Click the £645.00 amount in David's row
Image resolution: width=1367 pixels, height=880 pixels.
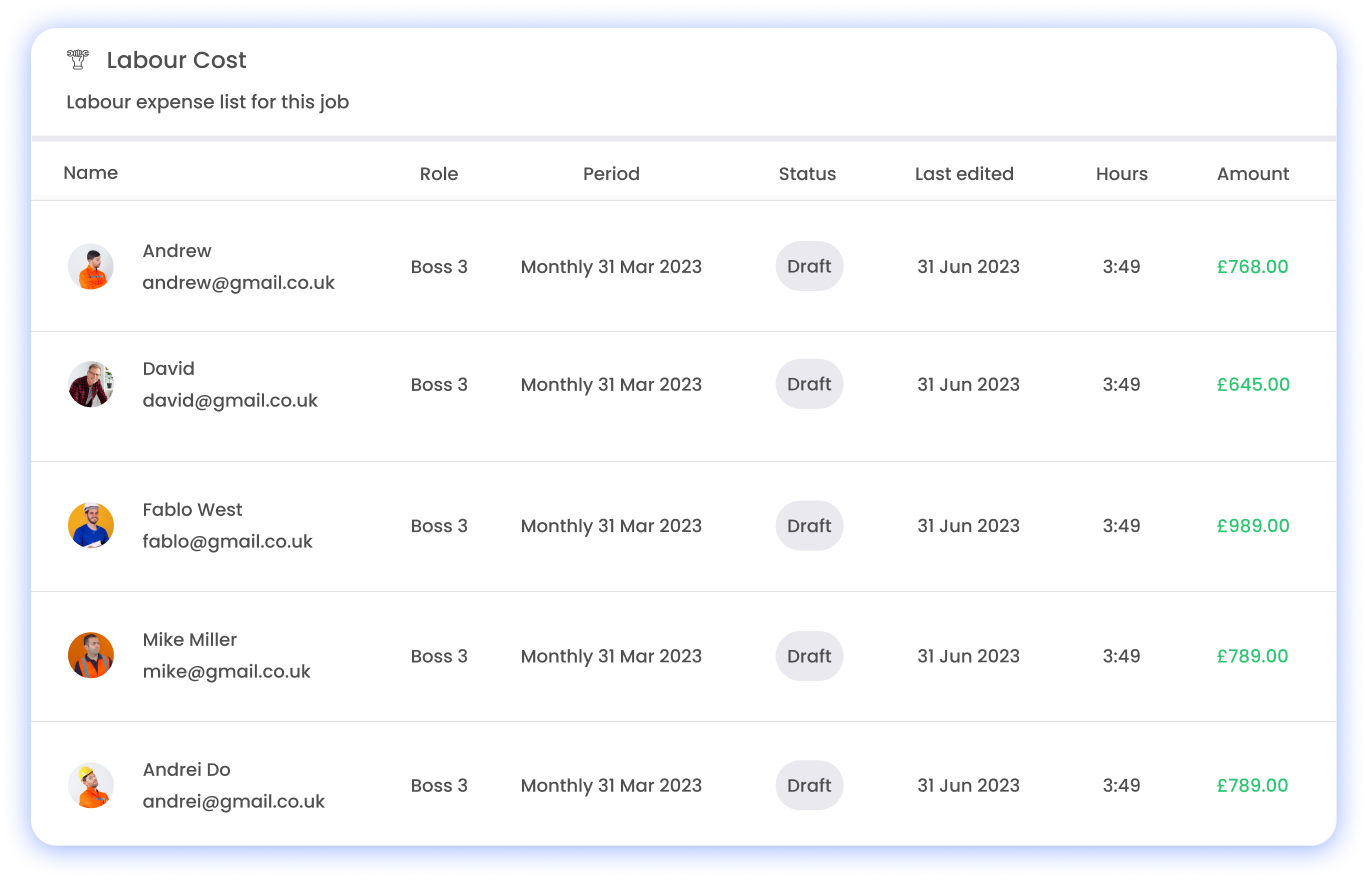[1252, 385]
